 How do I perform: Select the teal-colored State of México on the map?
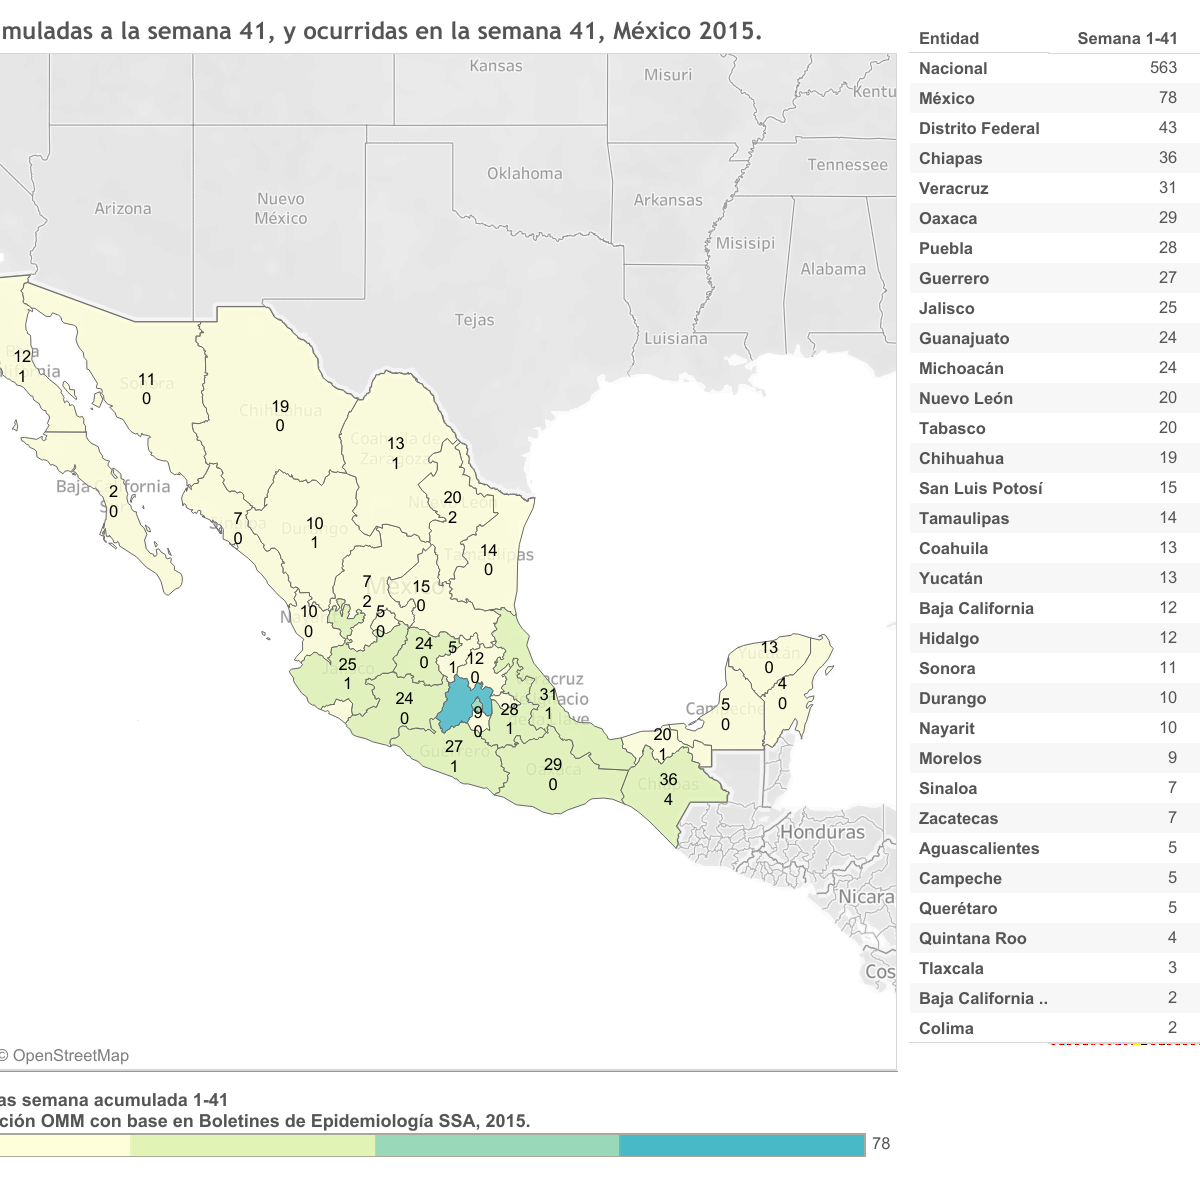coord(458,706)
